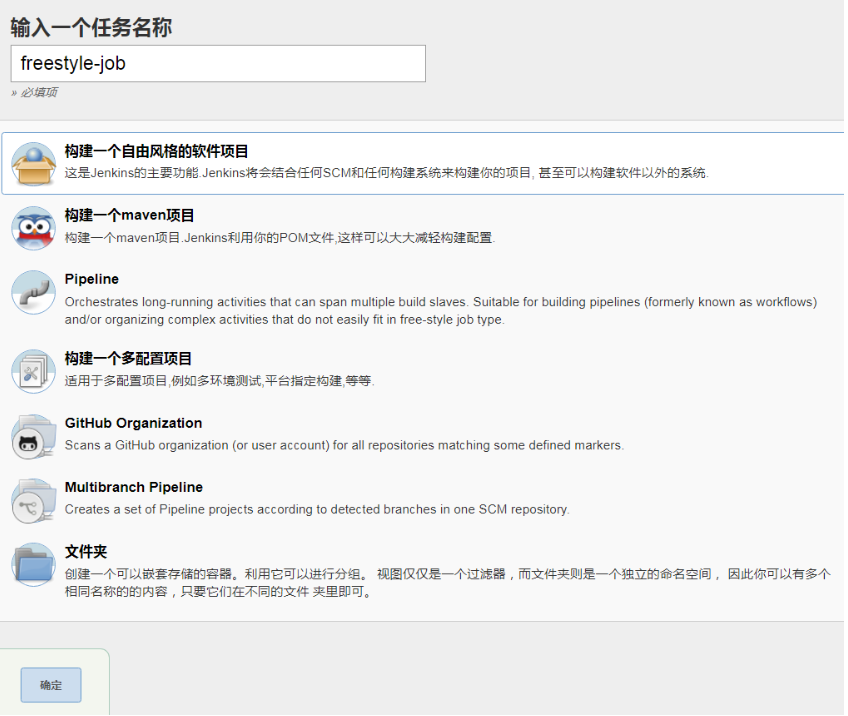The height and width of the screenshot is (716, 848).
Task: Click the heading 输入一个任务名称
Action: coord(91,28)
